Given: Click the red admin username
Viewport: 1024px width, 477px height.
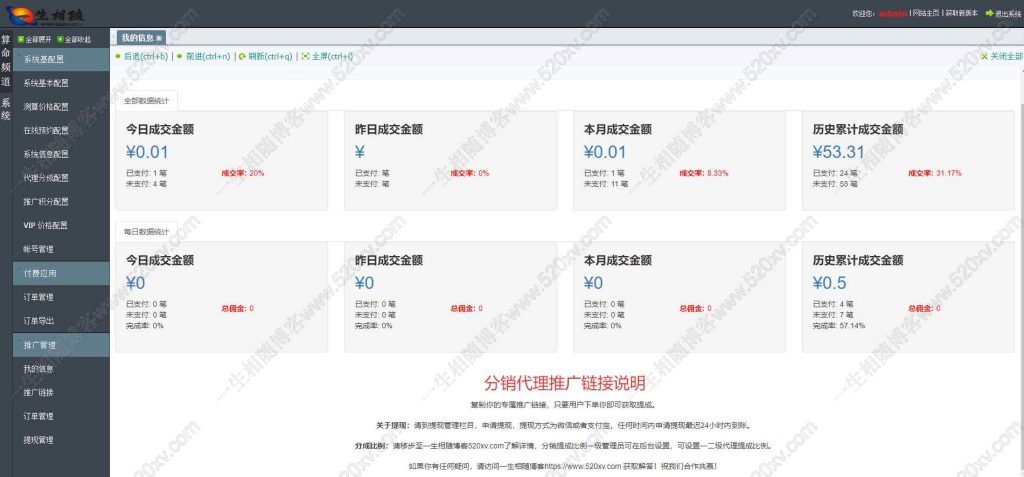Looking at the screenshot, I should tap(893, 13).
